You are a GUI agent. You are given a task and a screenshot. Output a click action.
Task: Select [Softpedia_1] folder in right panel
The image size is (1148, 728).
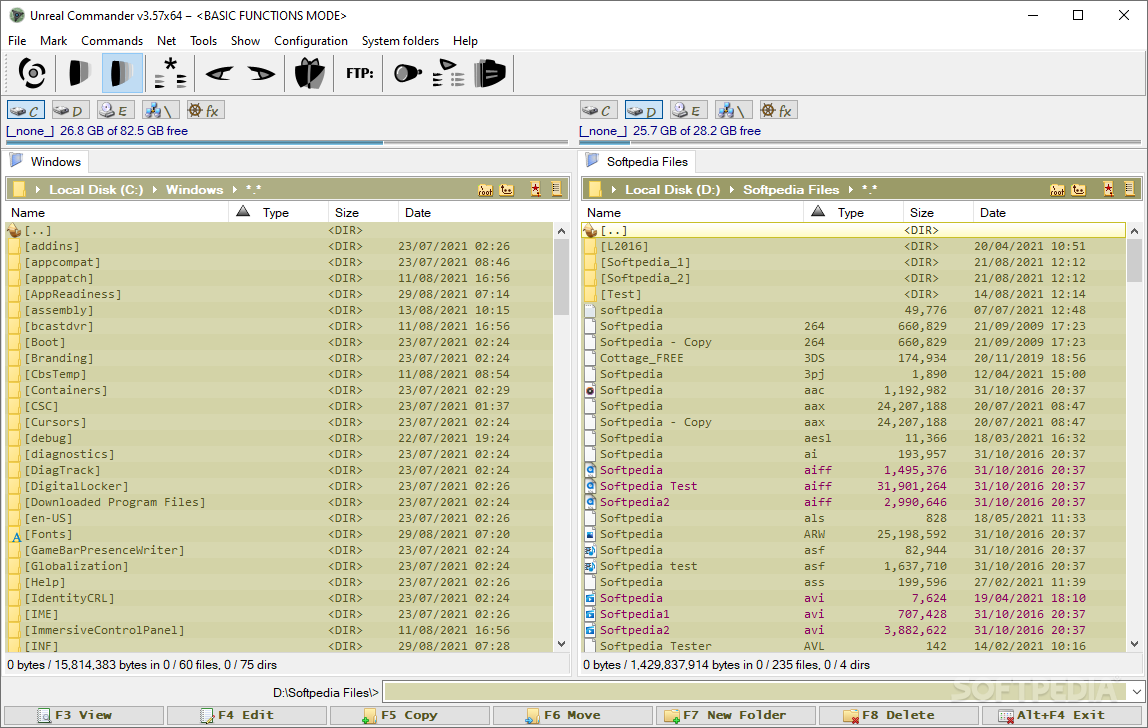[854, 262]
